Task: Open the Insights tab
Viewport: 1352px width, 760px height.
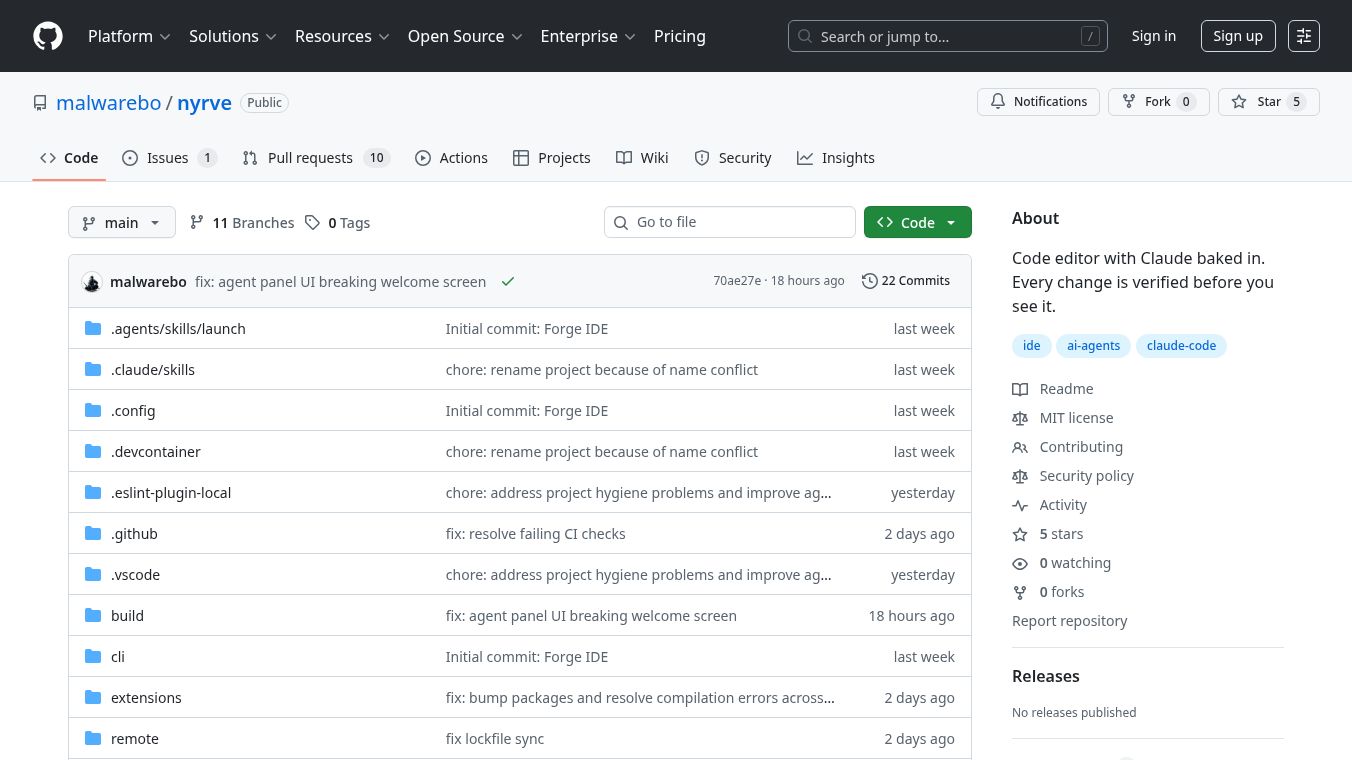Action: click(x=836, y=158)
